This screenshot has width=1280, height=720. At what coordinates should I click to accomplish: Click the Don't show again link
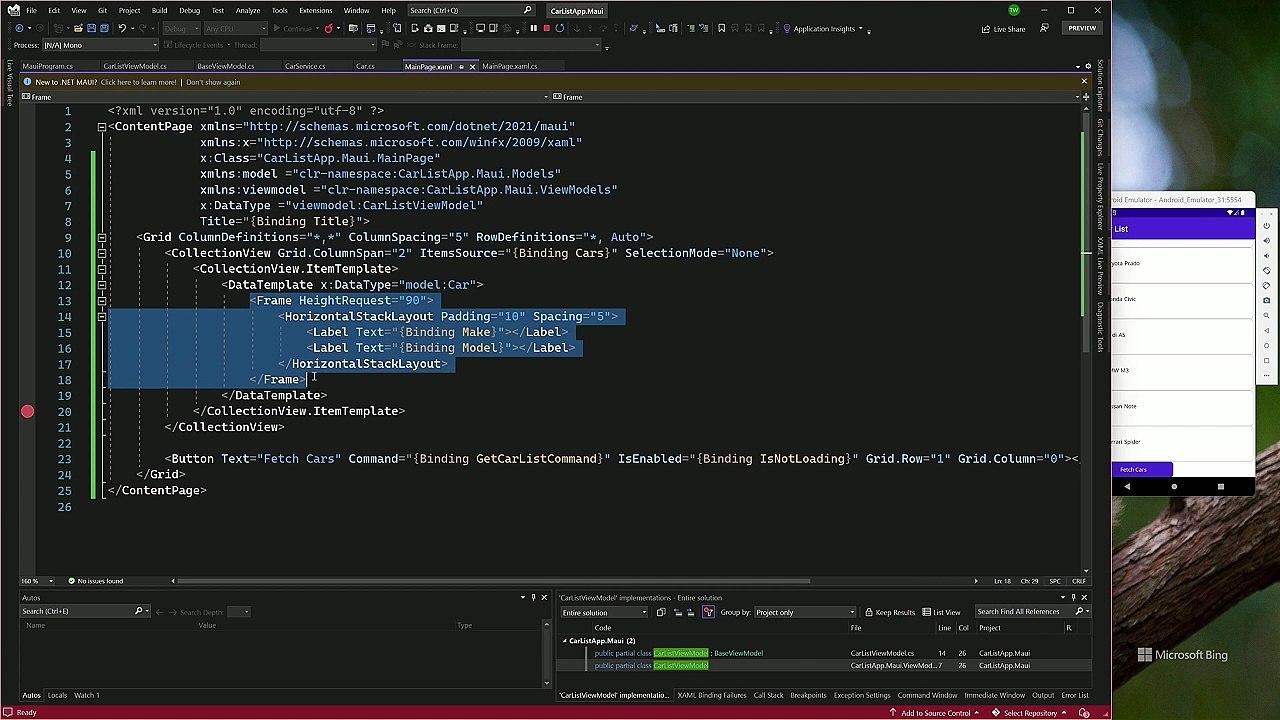pos(213,82)
